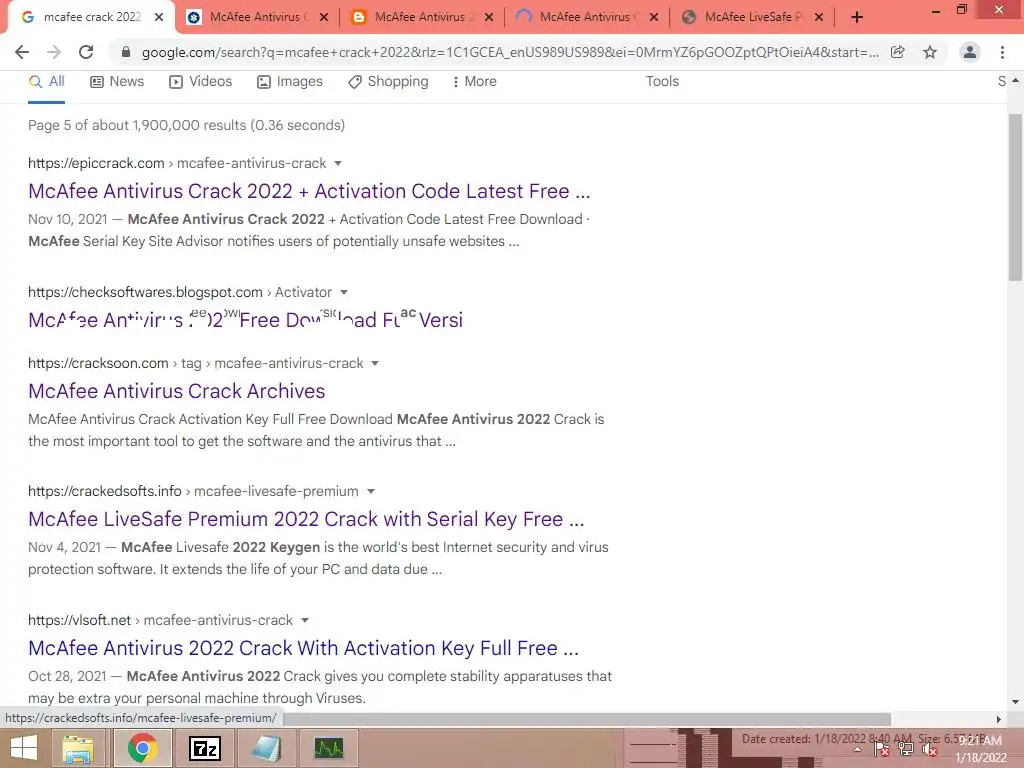Open the More search filters menu
Screen dimensions: 1024x768
(x=475, y=82)
